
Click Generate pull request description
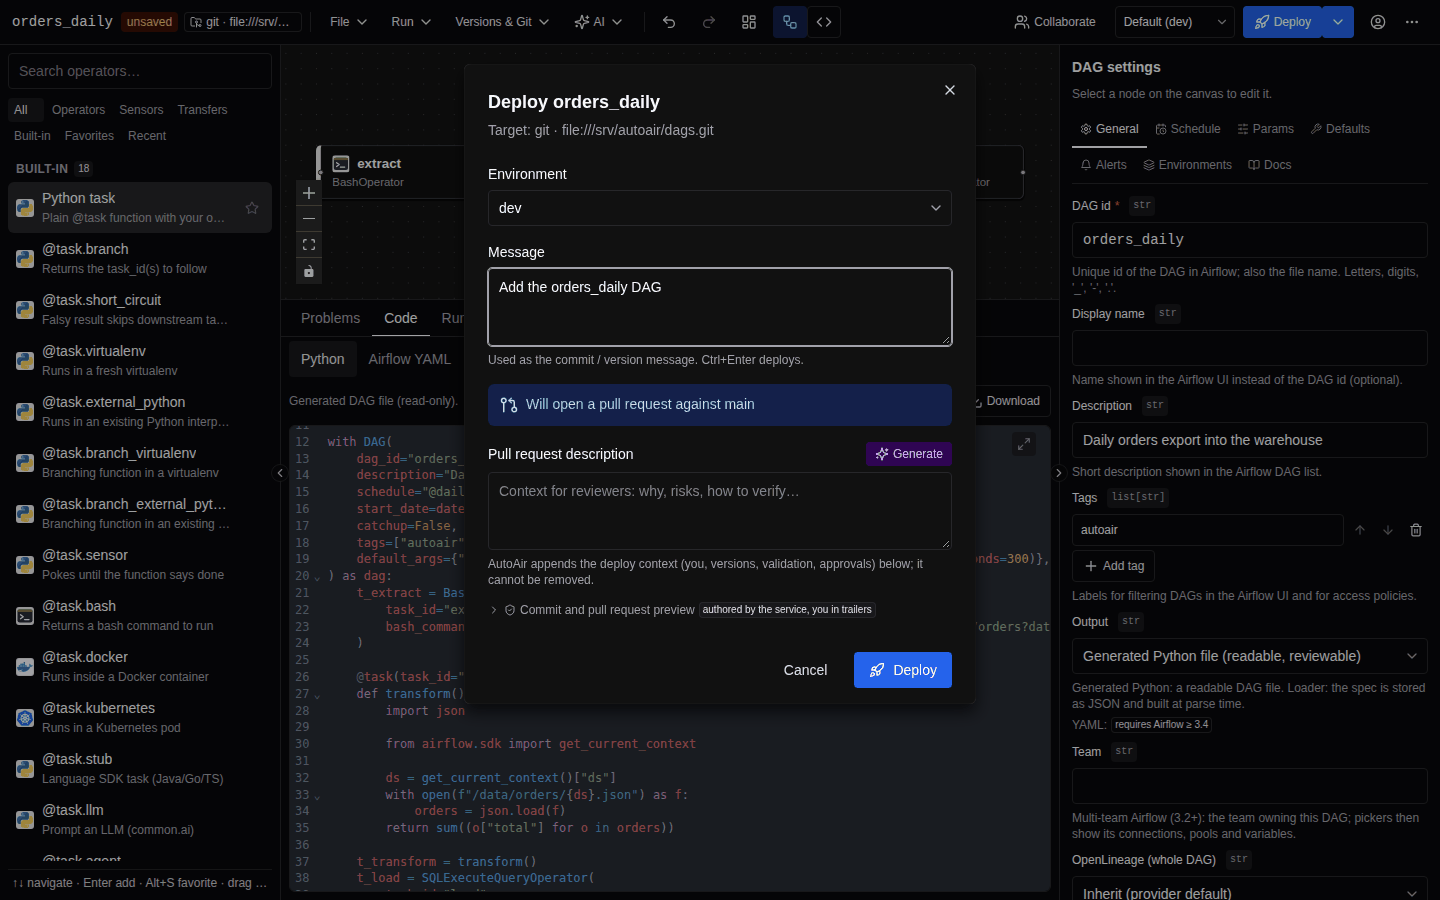pyautogui.click(x=909, y=454)
